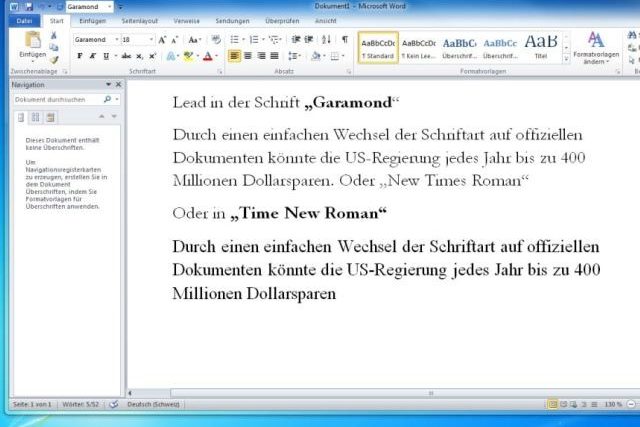Screen dimensions: 640x427
Task: Click the numbered list icon
Action: click(x=254, y=40)
